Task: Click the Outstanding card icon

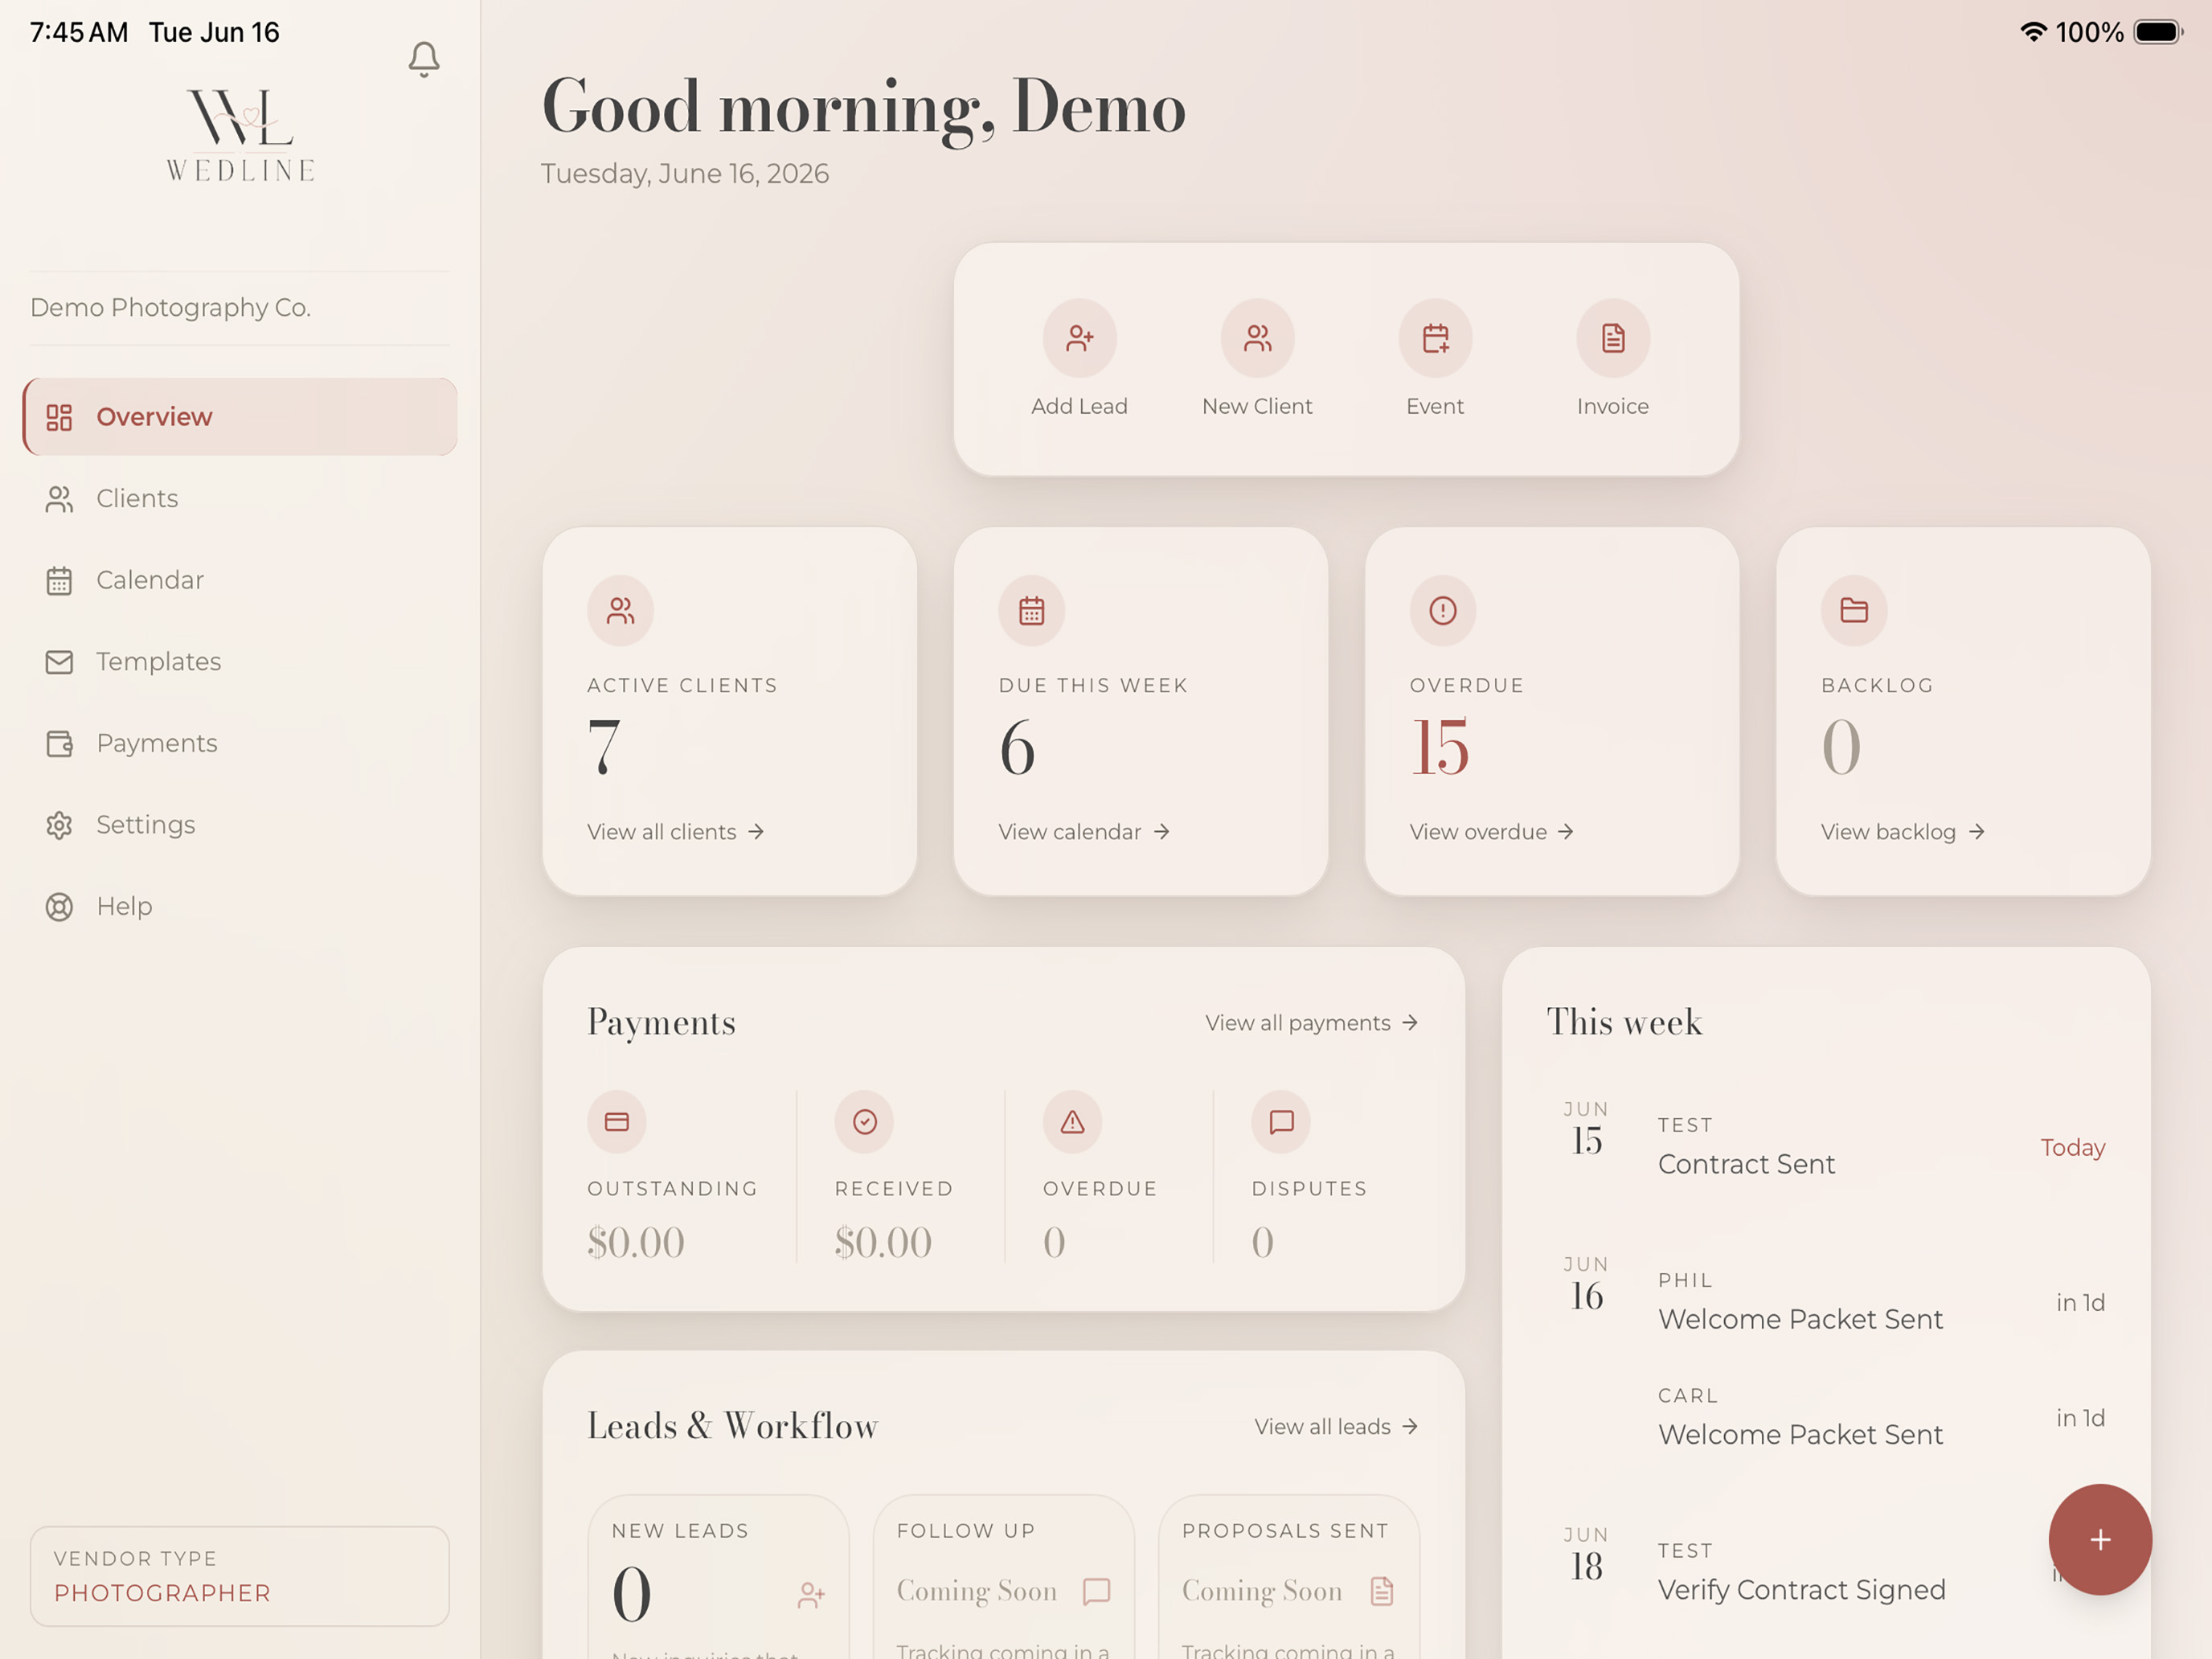Action: [617, 1122]
